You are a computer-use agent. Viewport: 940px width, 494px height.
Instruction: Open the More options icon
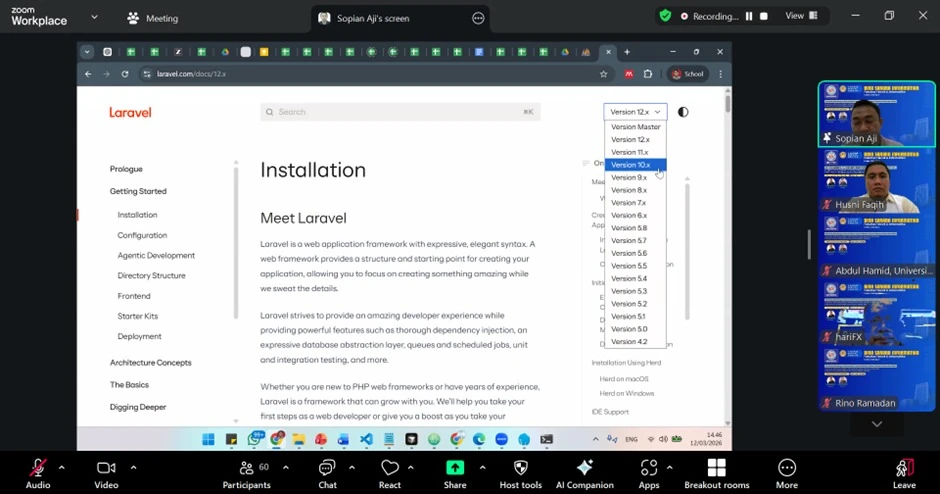tap(787, 468)
